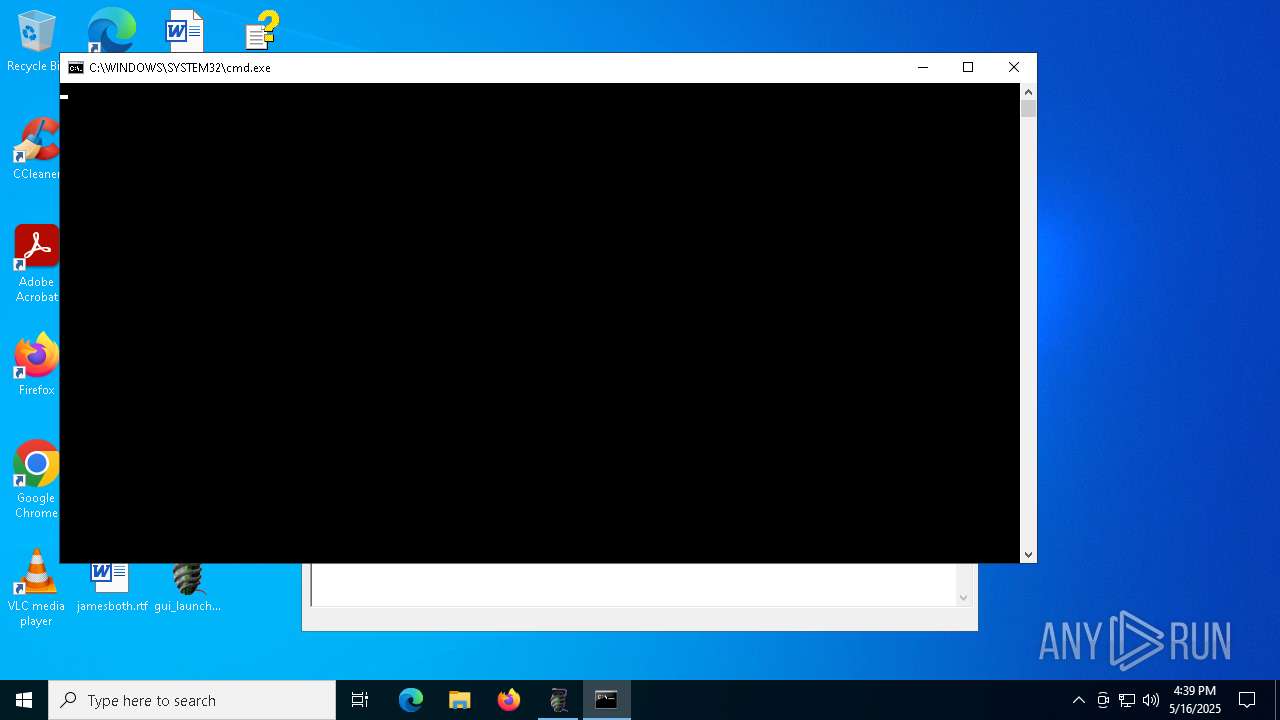
Task: Switch to the gui_launcher app in the taskbar
Action: tap(558, 700)
